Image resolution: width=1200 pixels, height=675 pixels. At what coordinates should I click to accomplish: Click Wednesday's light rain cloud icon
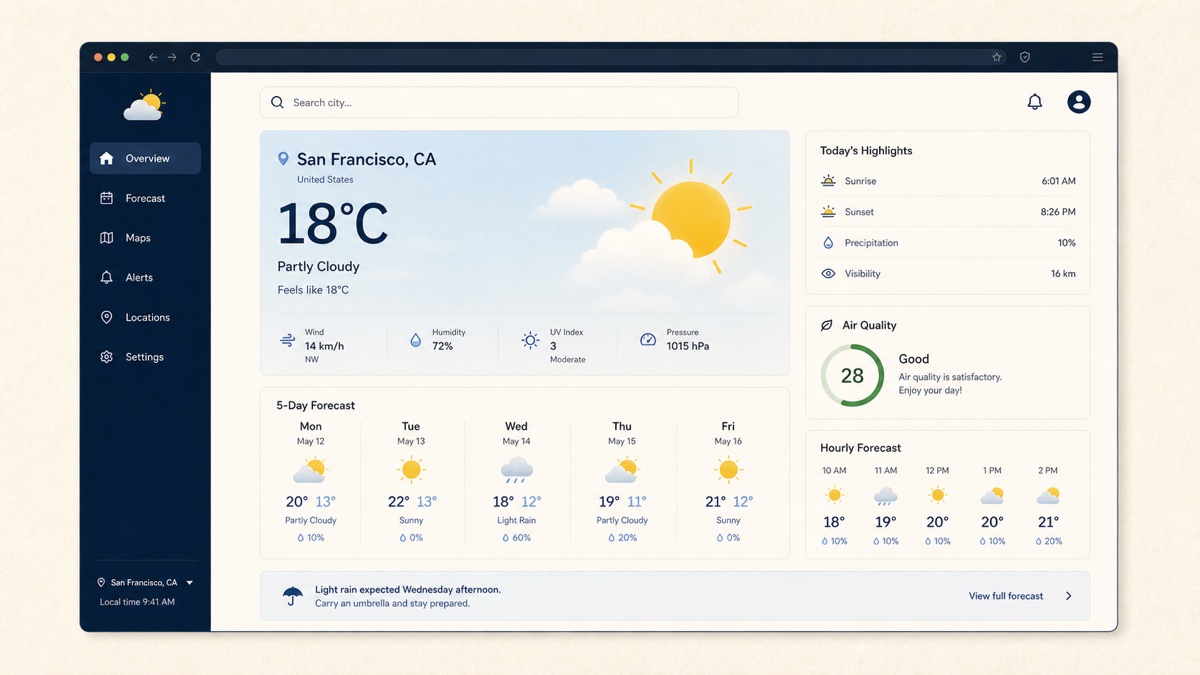(x=516, y=470)
